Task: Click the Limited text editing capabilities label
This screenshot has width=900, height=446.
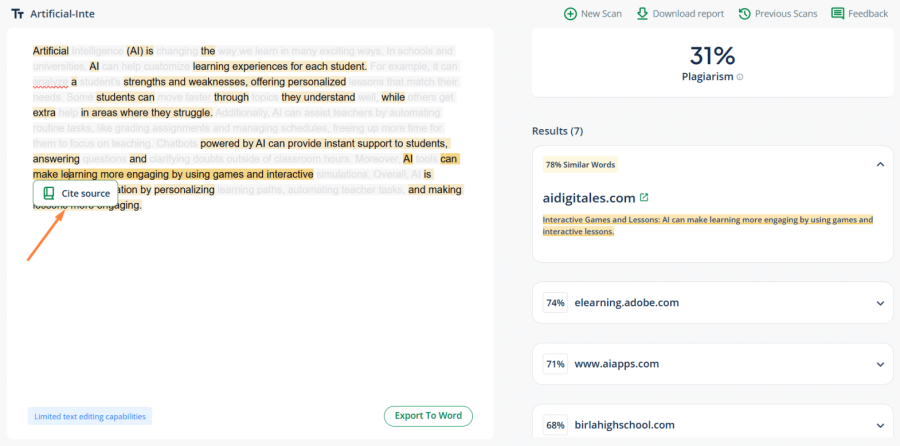Action: click(x=89, y=416)
